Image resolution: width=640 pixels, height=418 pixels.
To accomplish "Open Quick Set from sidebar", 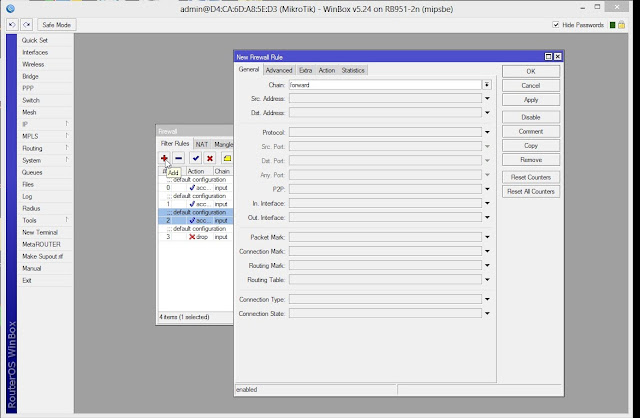I will point(35,40).
